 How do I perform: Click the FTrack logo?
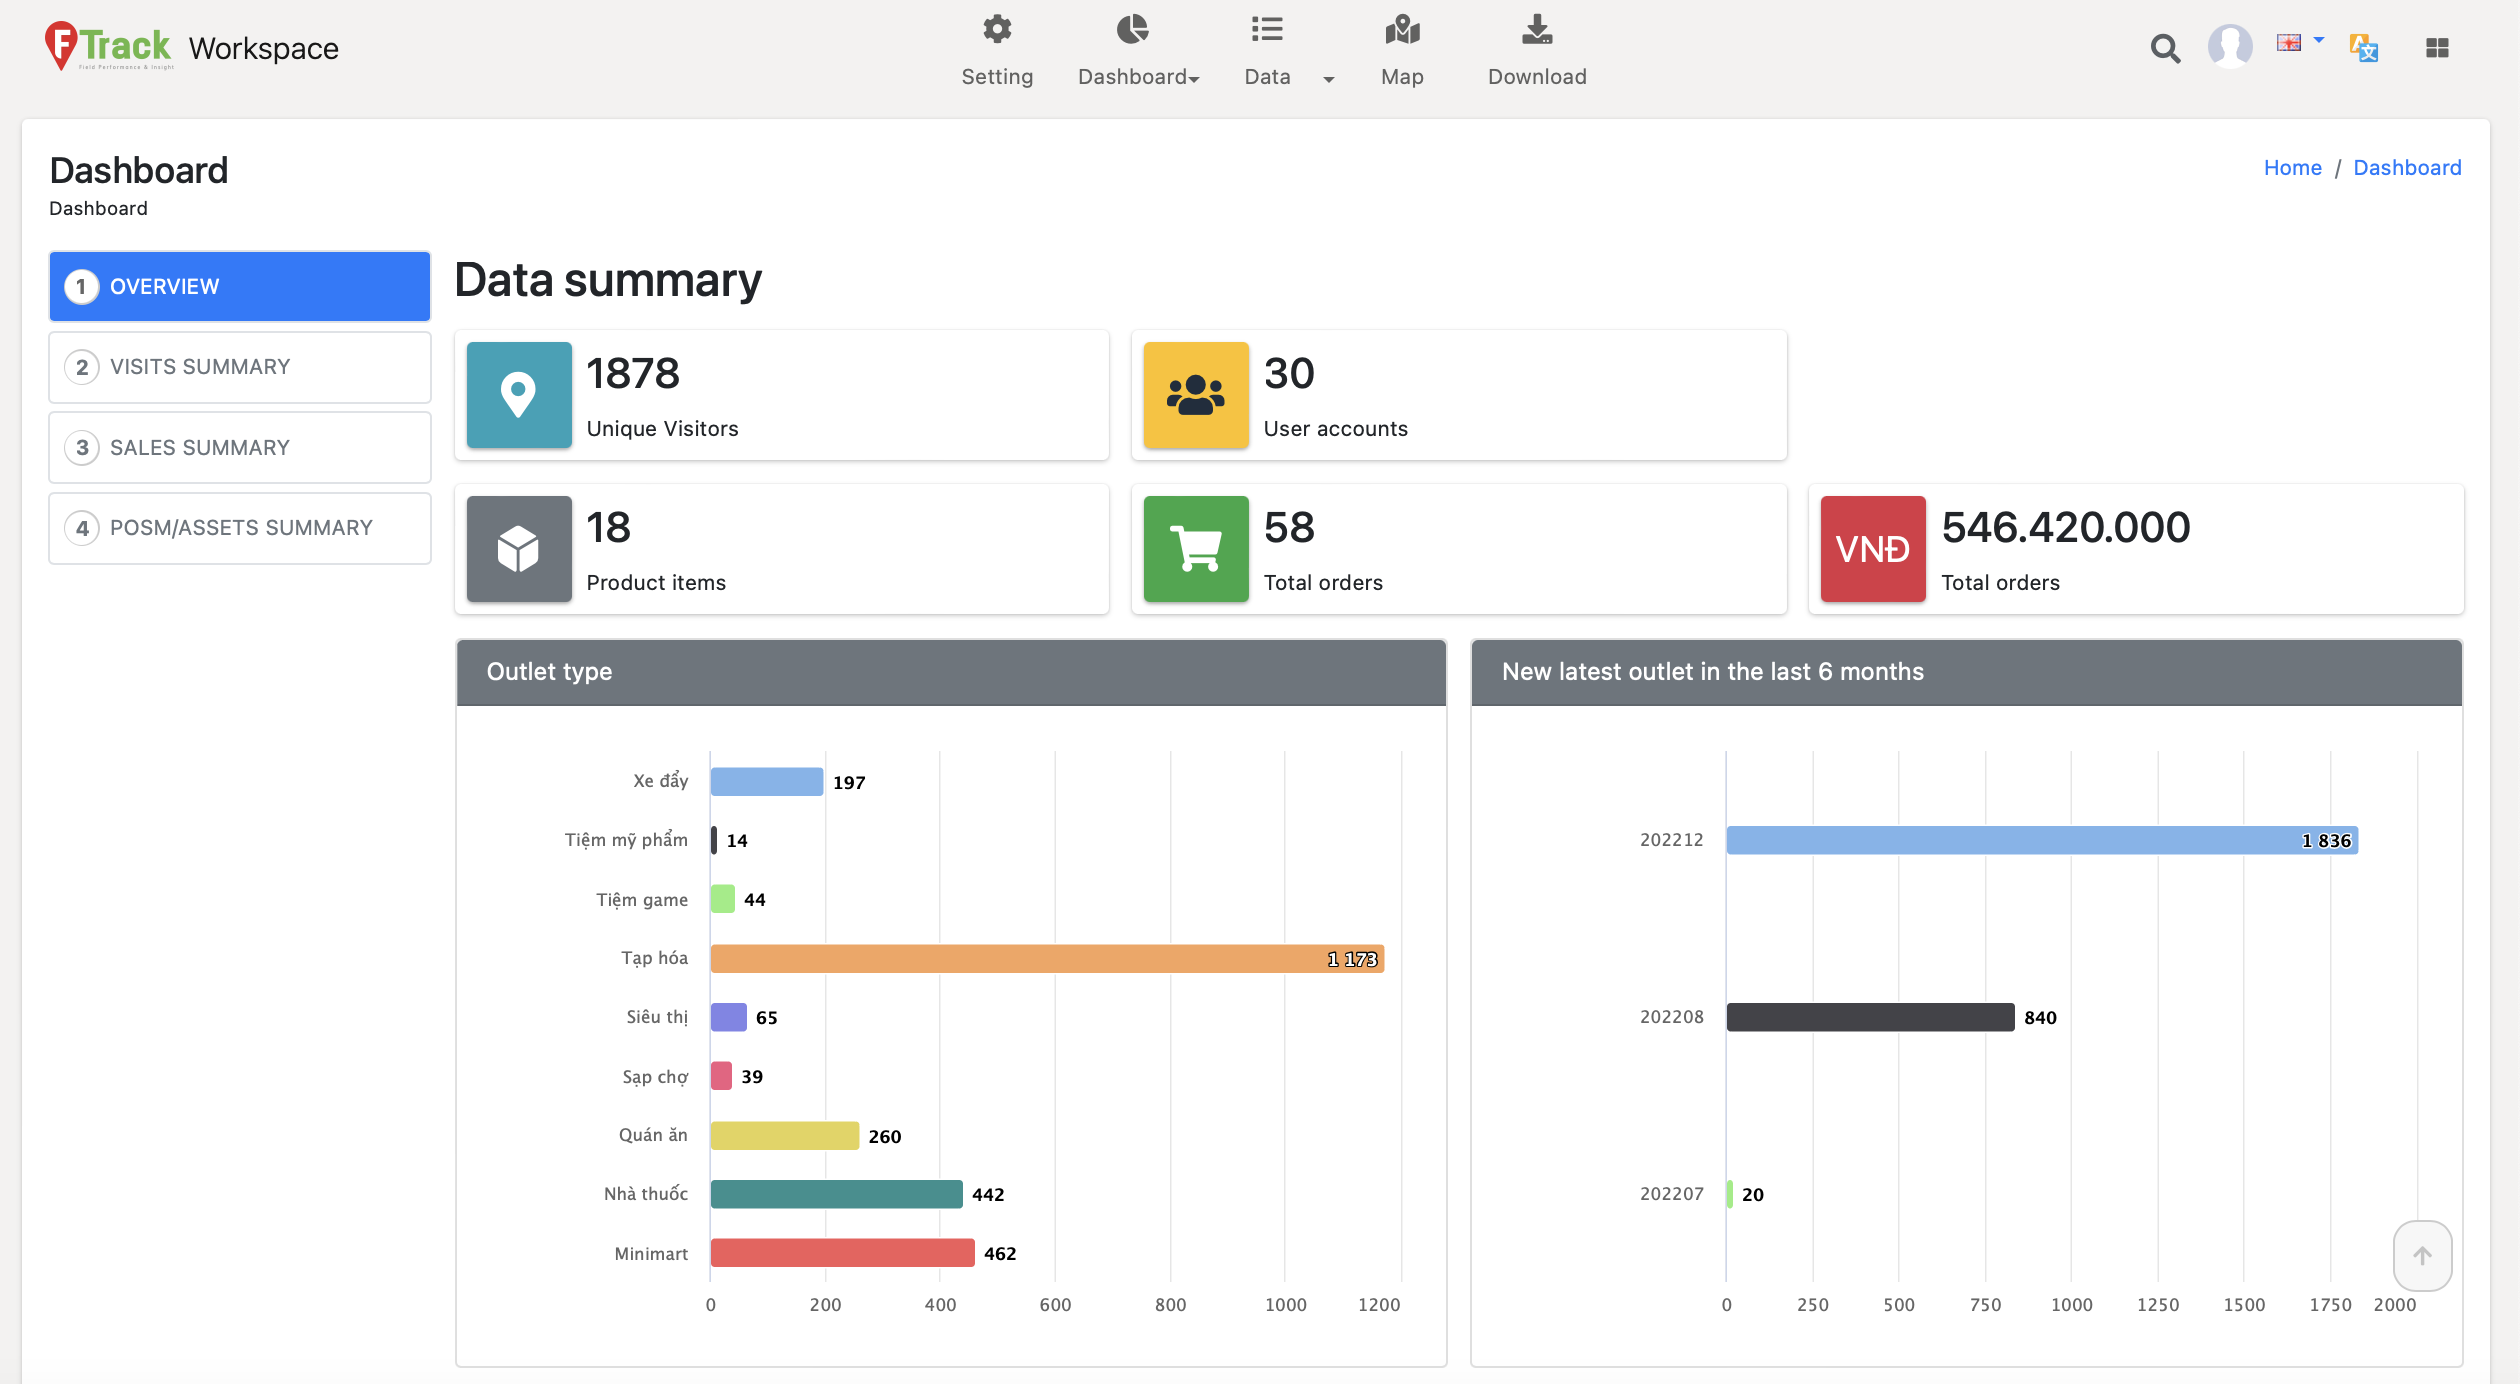[108, 46]
